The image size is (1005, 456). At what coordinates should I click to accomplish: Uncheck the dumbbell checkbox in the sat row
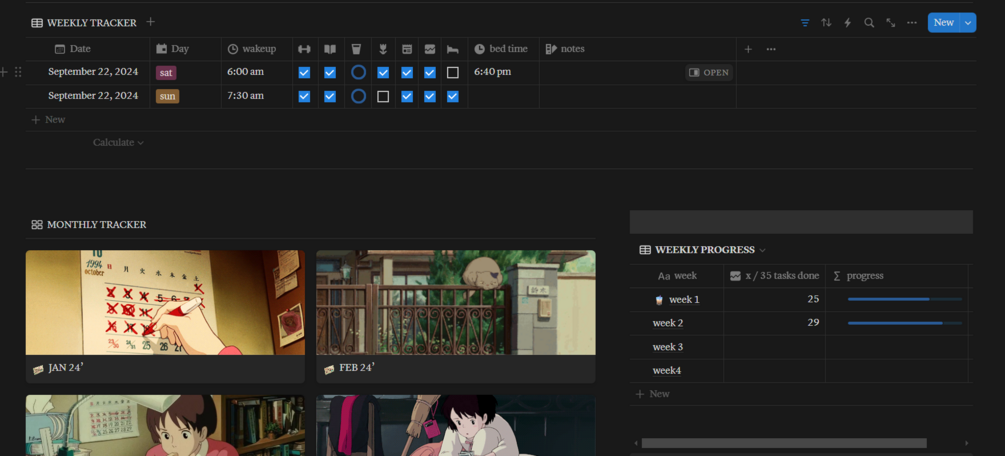pos(304,72)
